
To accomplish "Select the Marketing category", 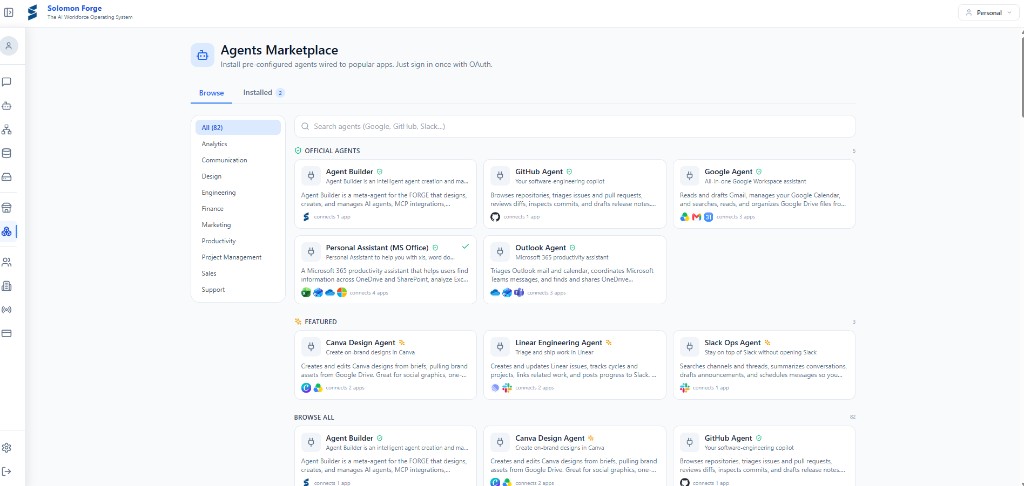I will (x=238, y=225).
